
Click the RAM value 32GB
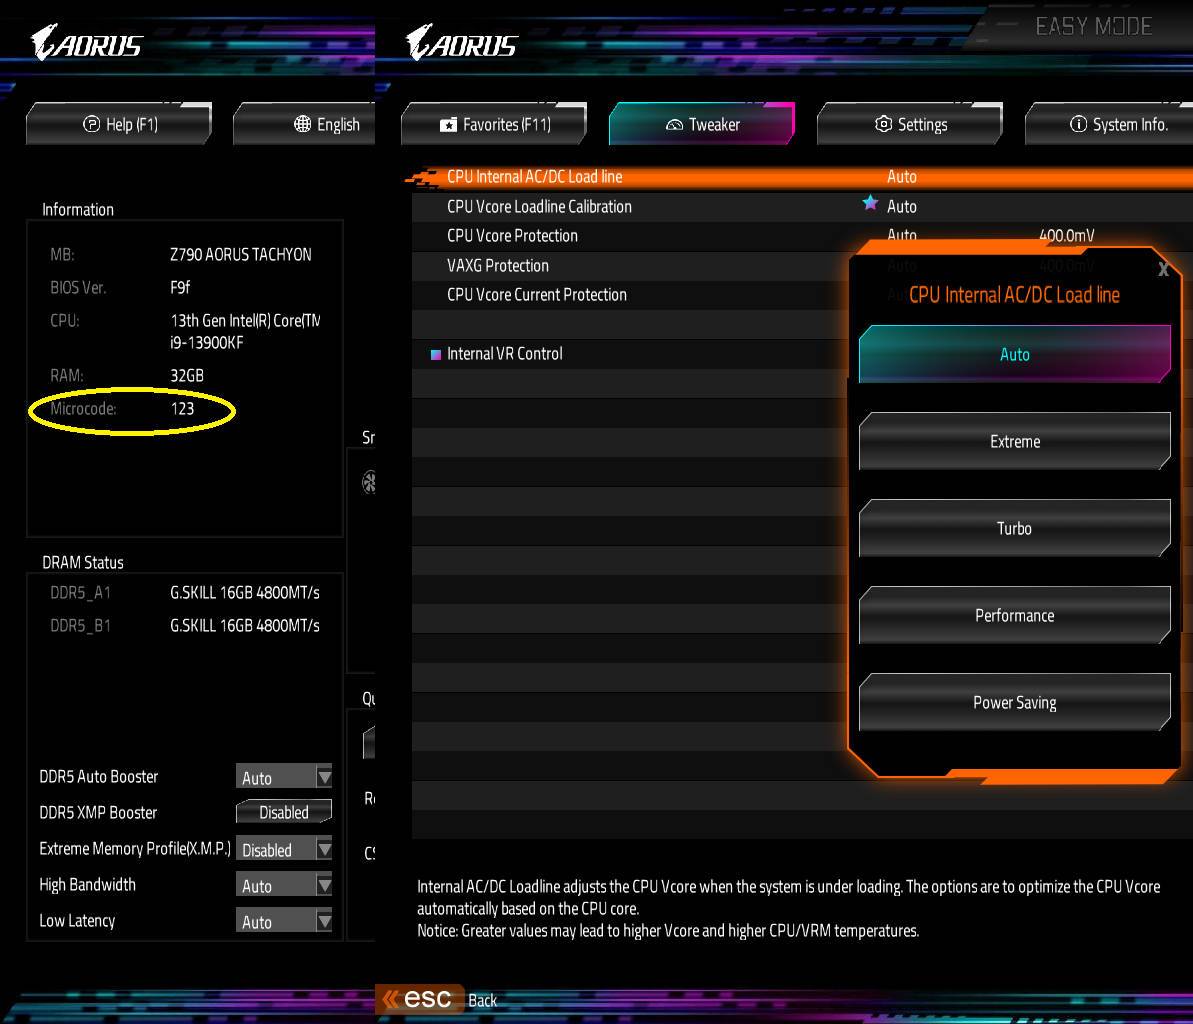187,376
